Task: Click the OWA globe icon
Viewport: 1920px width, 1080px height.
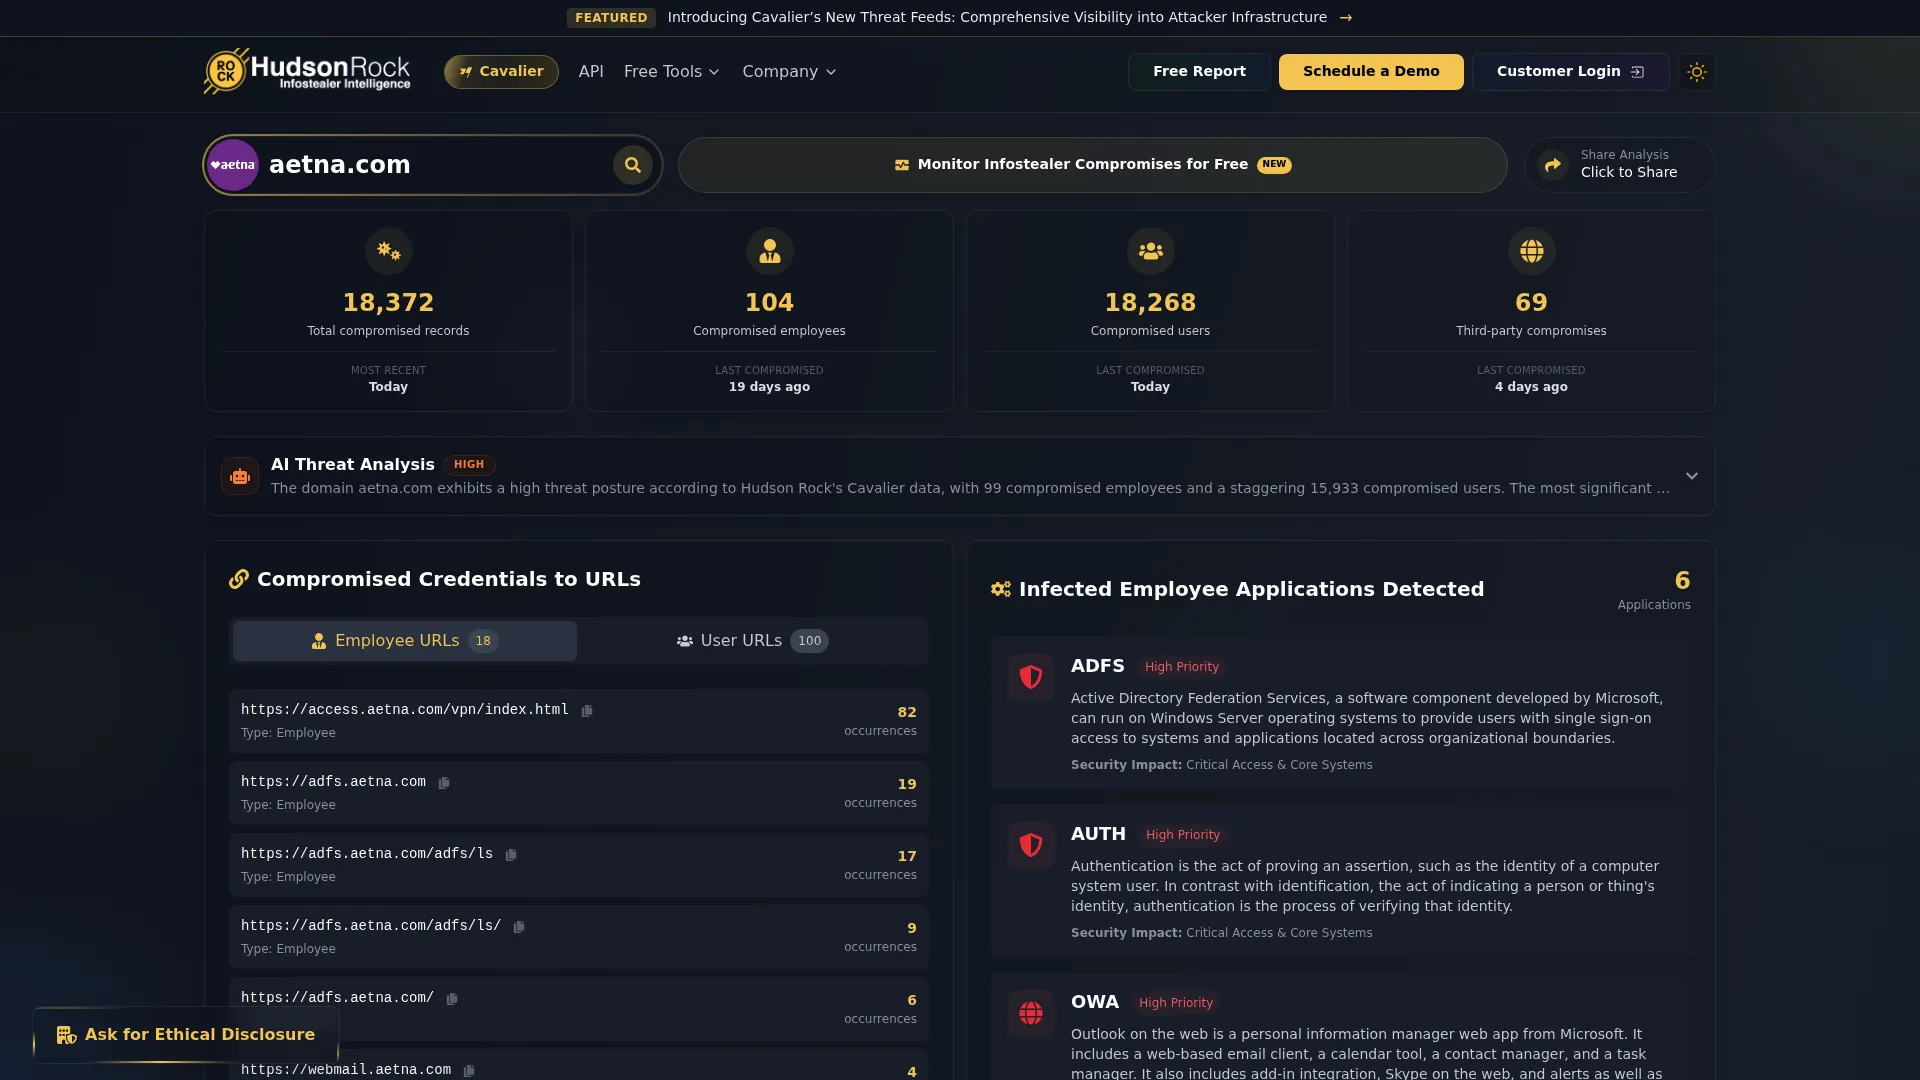Action: [1031, 1013]
